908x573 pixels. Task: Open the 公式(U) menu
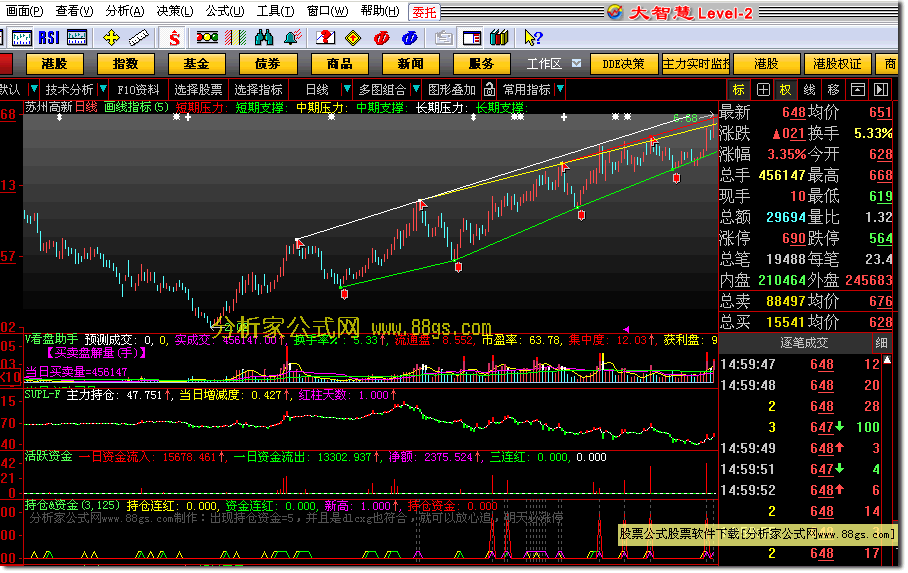(225, 11)
